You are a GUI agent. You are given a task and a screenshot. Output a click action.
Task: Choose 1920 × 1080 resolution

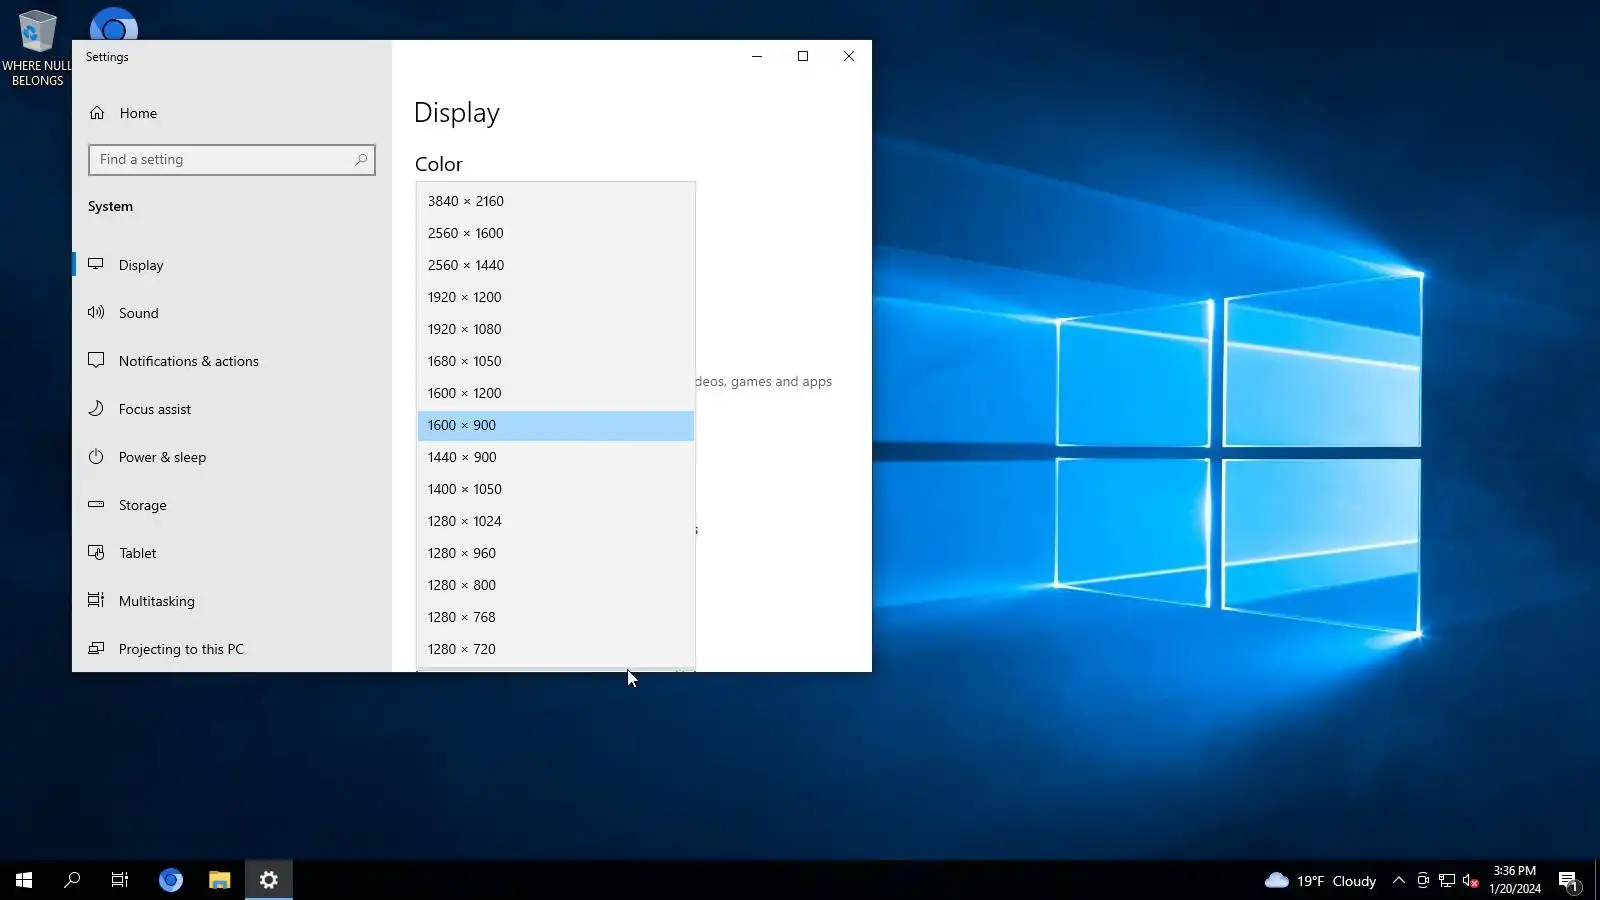[x=556, y=329]
